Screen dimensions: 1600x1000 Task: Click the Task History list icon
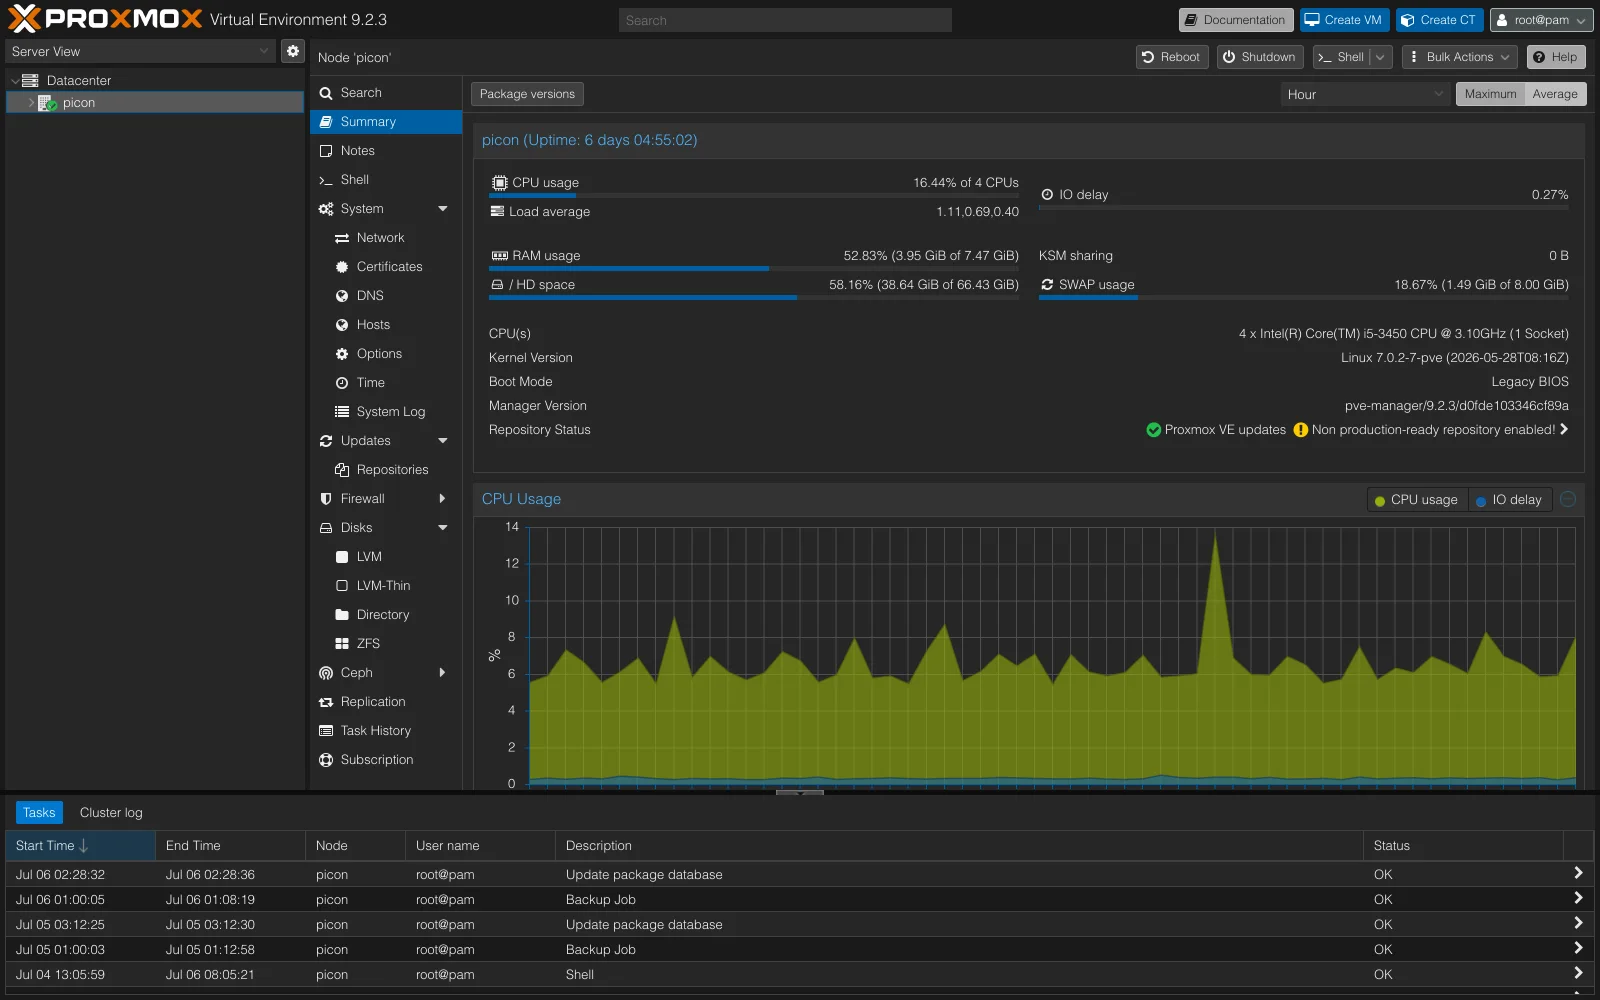pyautogui.click(x=326, y=731)
